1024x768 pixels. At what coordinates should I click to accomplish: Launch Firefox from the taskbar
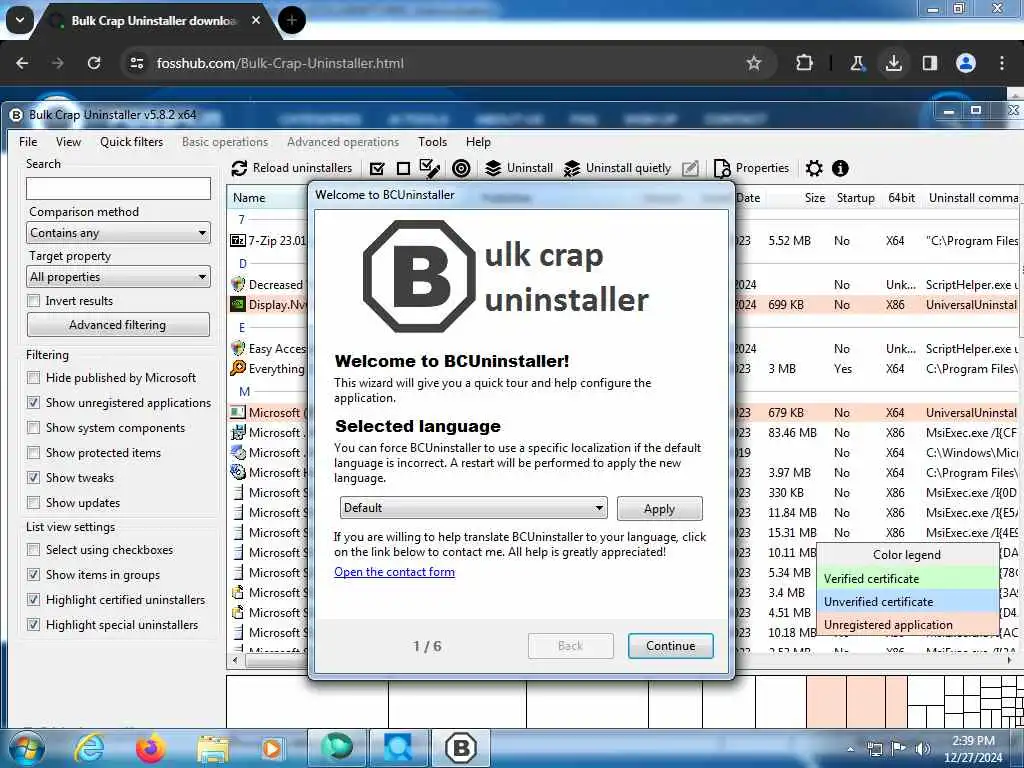click(x=150, y=748)
